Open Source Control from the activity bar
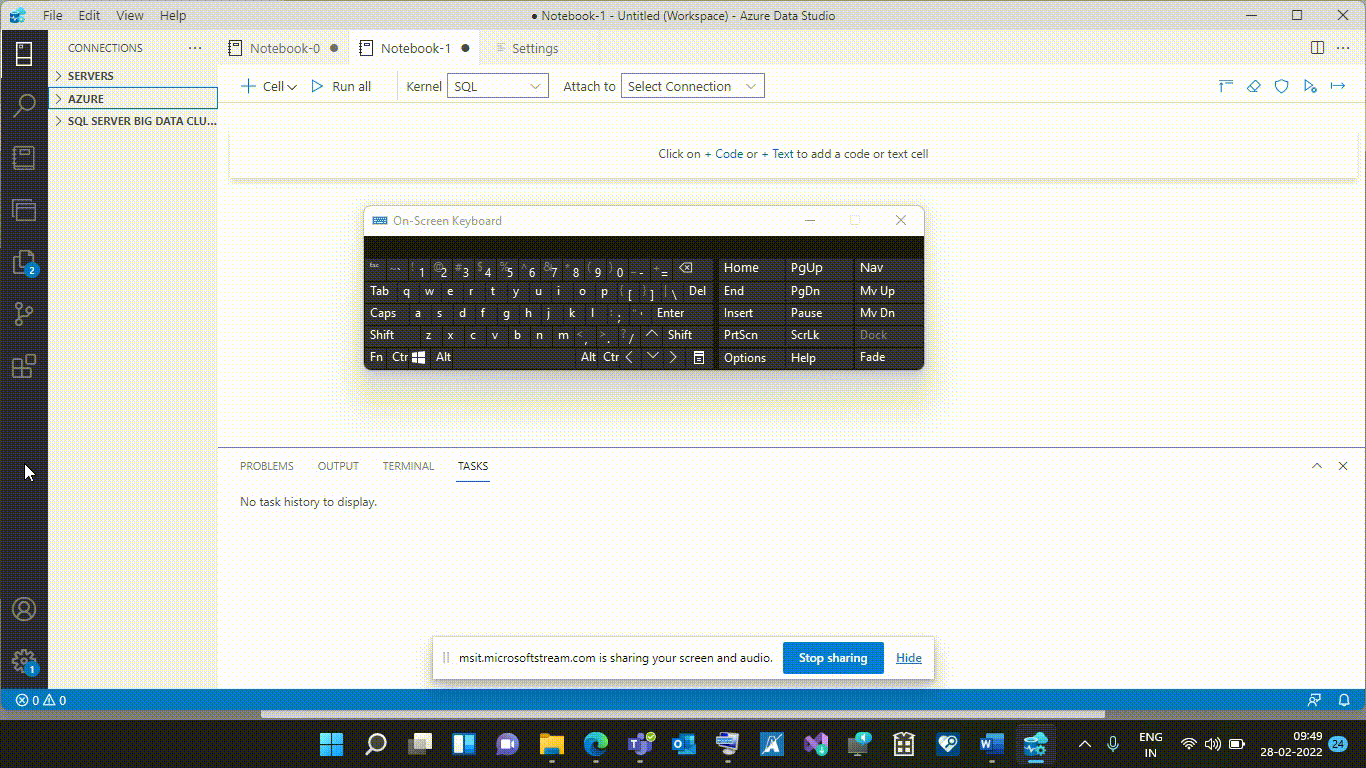This screenshot has height=768, width=1366. [x=24, y=314]
